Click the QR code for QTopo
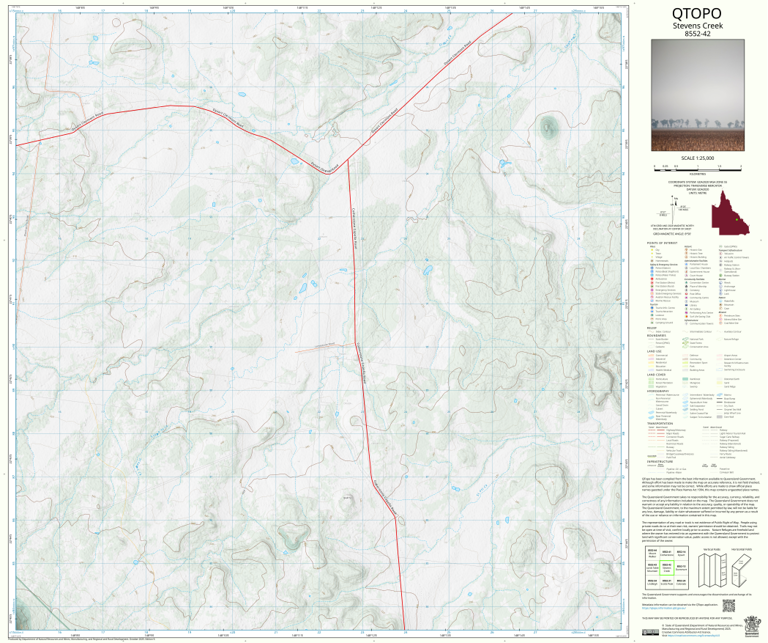768x643 pixels. point(729,606)
